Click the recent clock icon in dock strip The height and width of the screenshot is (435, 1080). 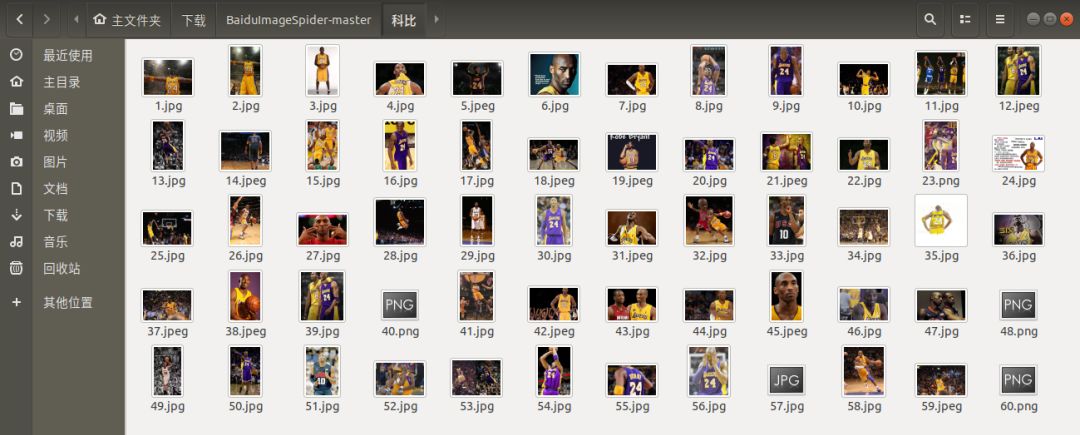(x=17, y=55)
